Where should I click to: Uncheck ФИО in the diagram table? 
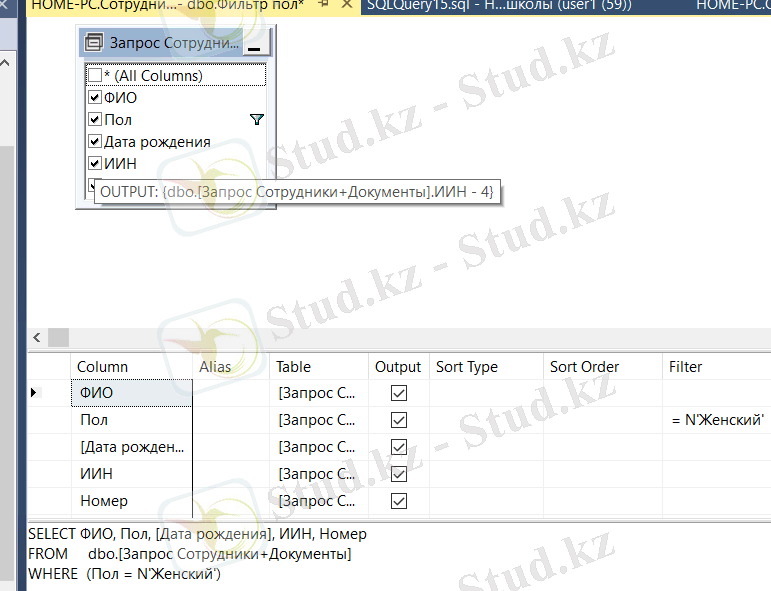tap(94, 97)
